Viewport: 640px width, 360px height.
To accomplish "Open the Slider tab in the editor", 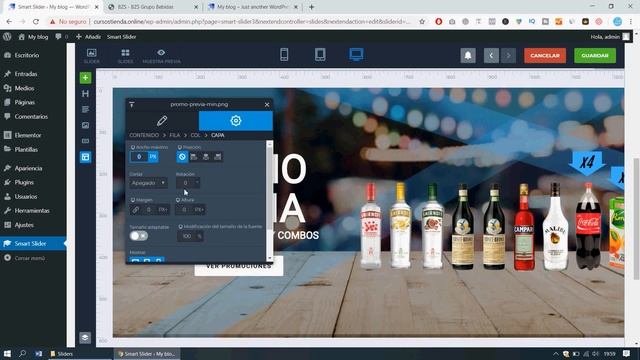I will point(91,56).
